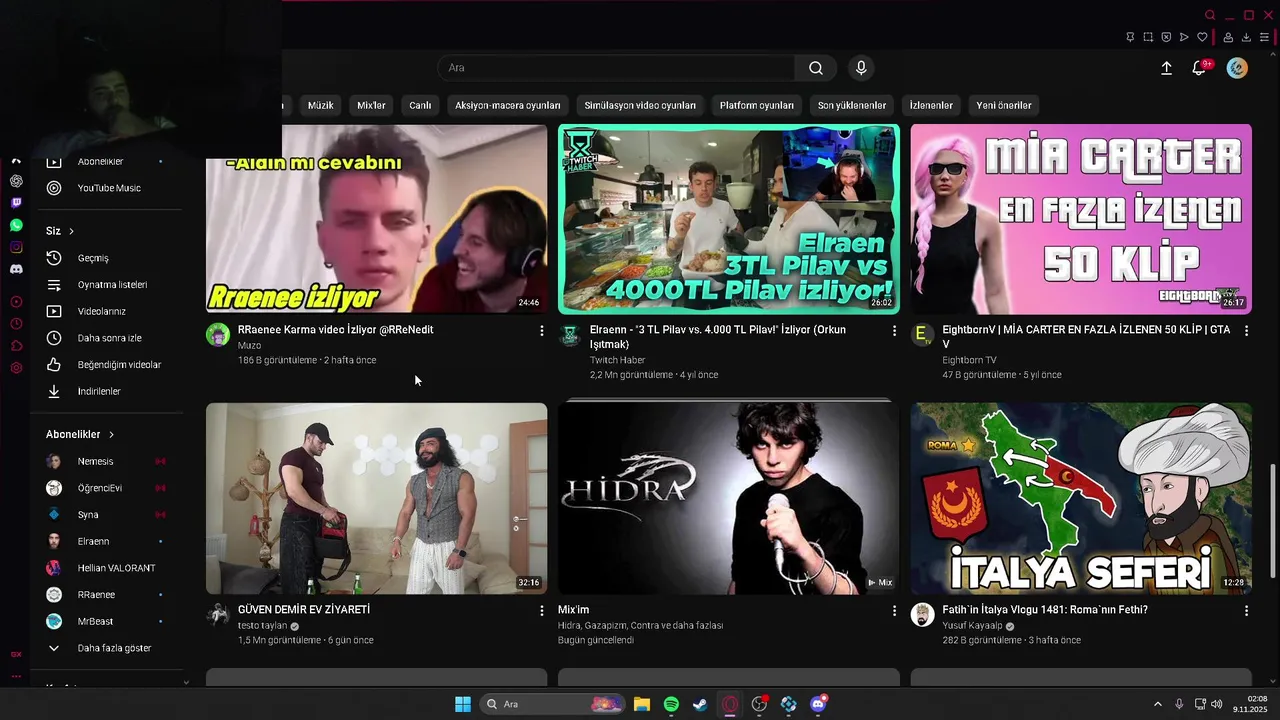Open browser history clock icon in sidebar

[x=16, y=324]
